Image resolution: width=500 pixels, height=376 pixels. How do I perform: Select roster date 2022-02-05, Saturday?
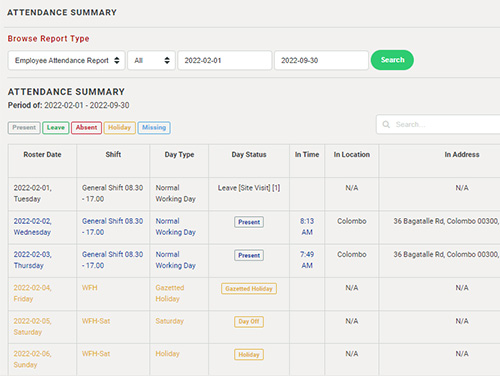(x=33, y=326)
